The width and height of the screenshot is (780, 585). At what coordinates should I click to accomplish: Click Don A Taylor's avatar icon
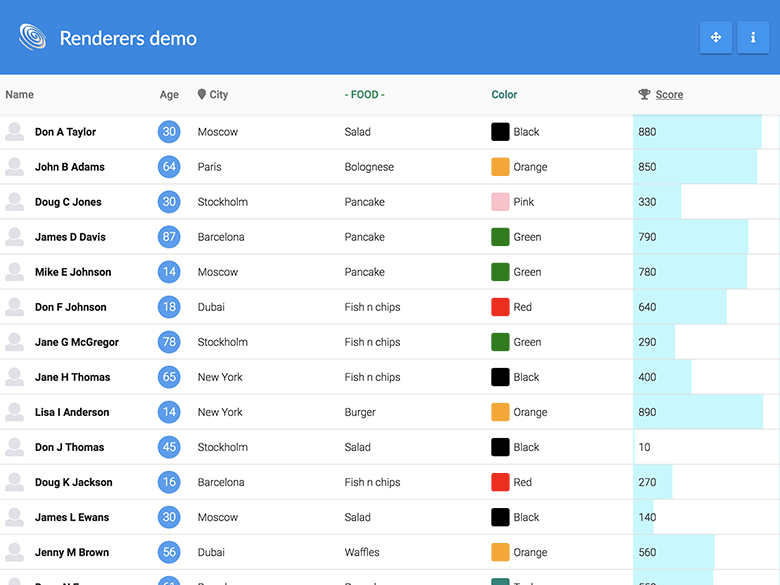[14, 132]
